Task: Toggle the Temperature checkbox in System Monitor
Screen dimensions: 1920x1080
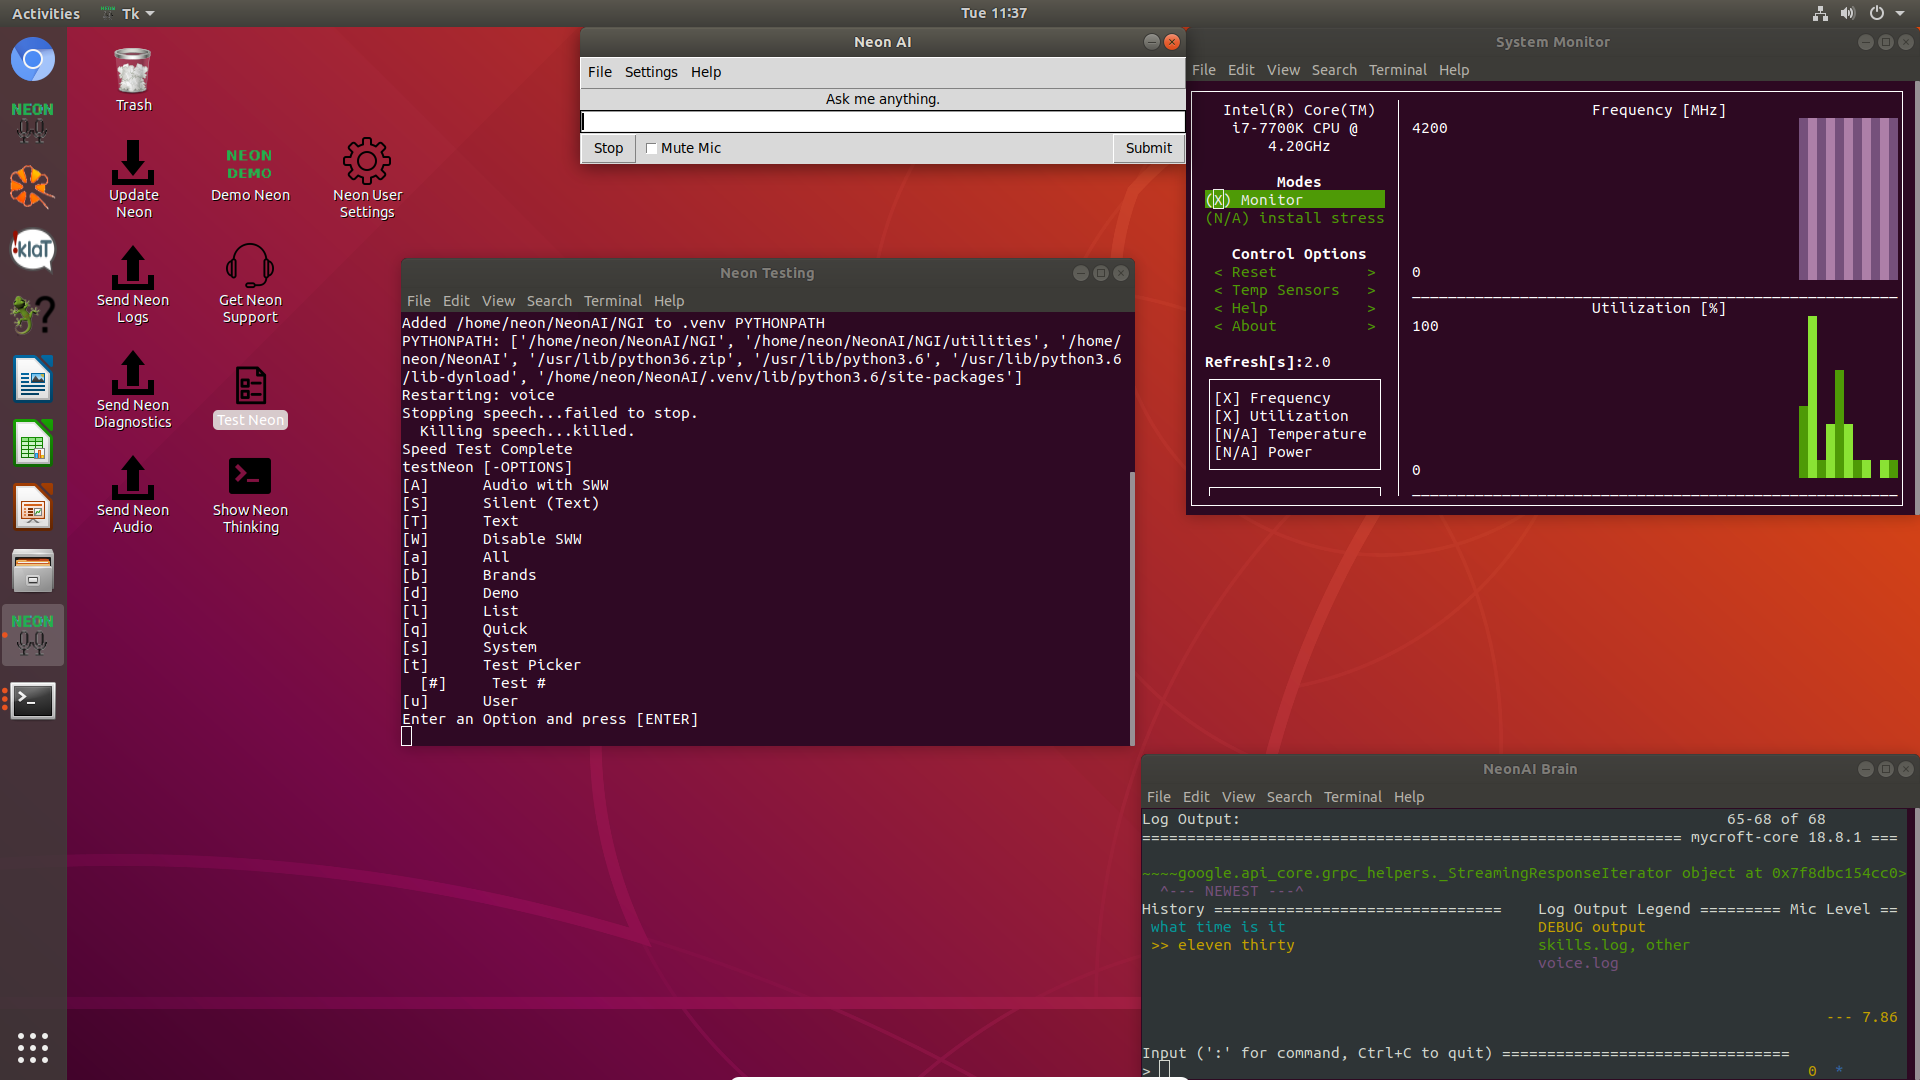Action: pos(1290,434)
